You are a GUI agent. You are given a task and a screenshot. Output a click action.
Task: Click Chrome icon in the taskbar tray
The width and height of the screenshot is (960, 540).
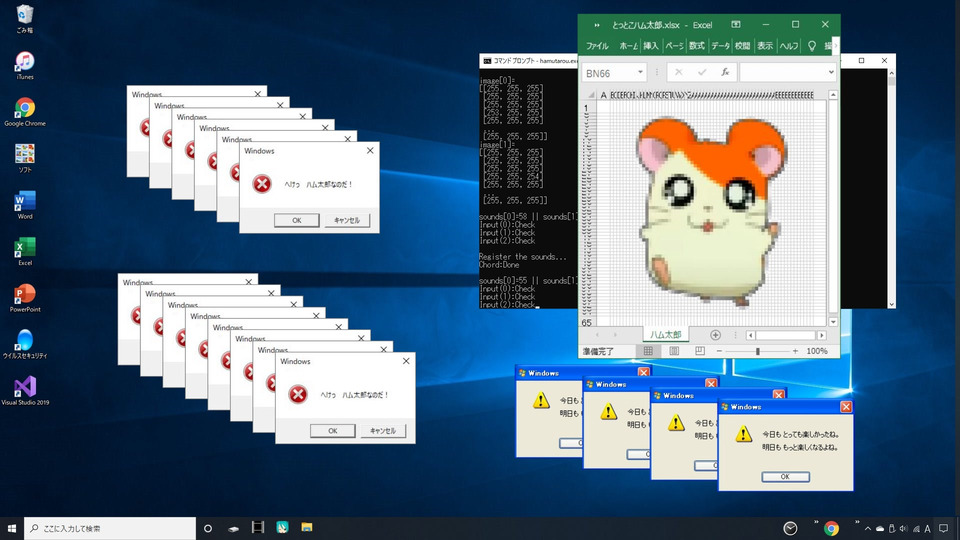[831, 528]
